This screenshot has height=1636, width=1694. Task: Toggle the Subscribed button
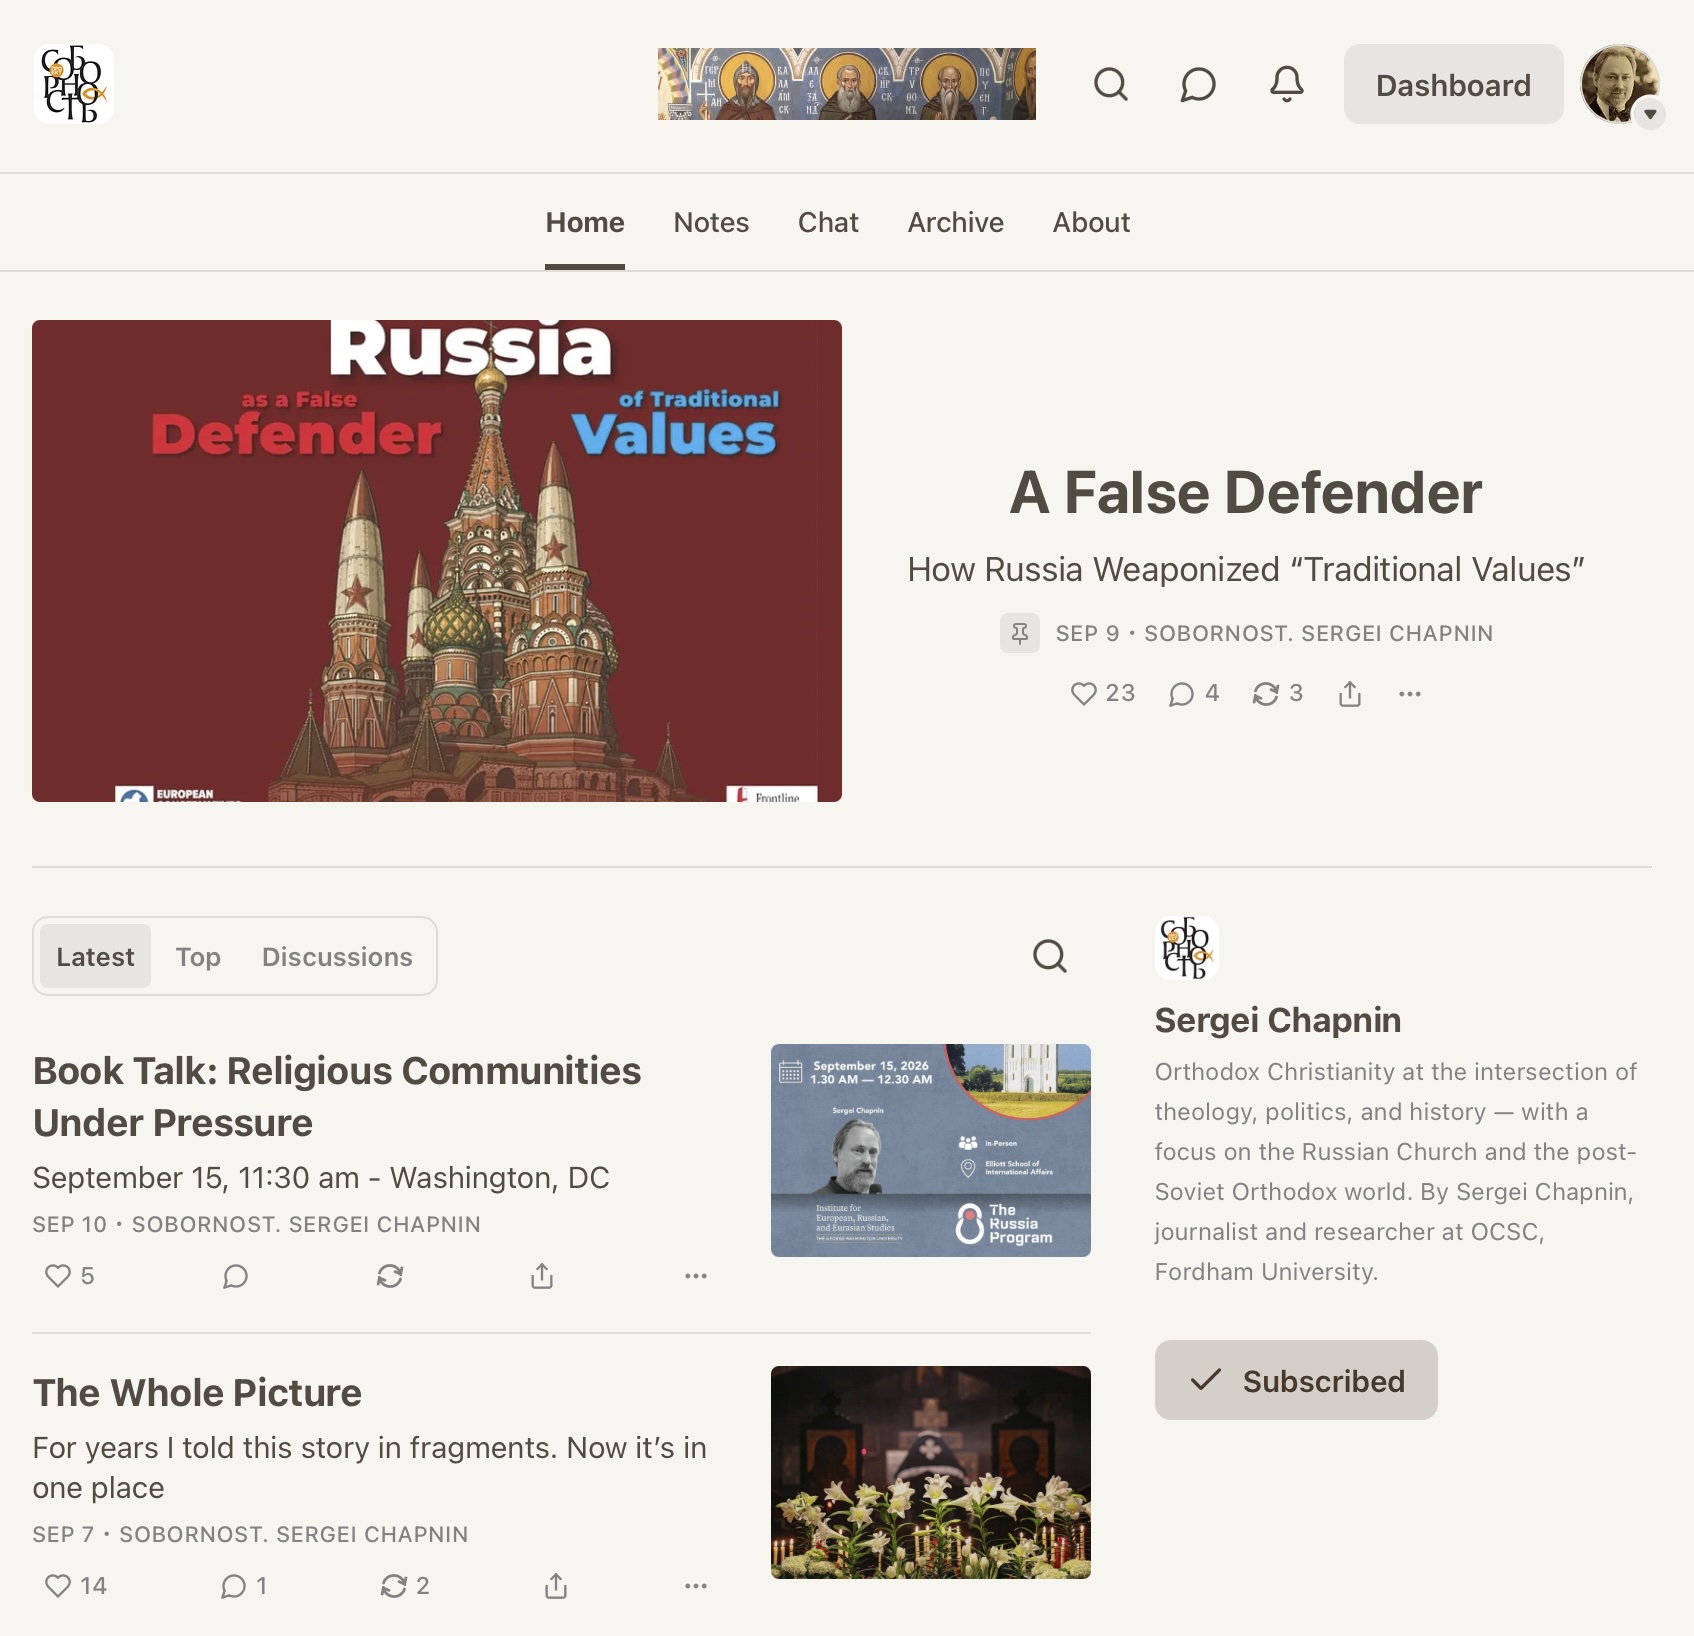tap(1296, 1380)
